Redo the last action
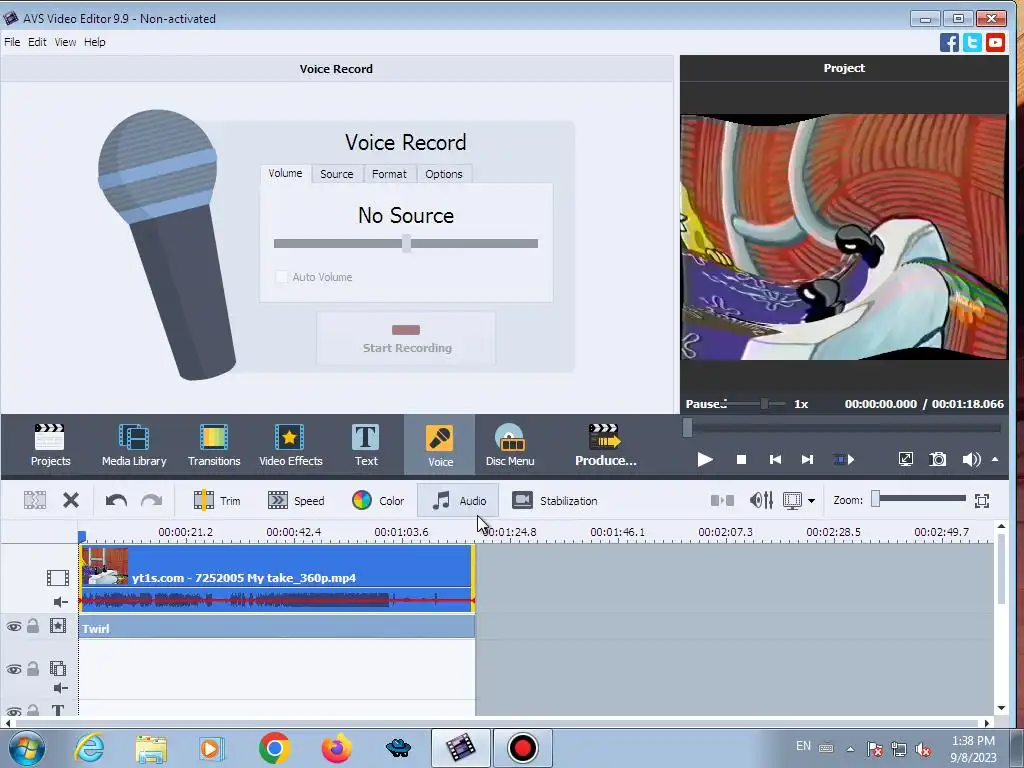 coord(152,500)
